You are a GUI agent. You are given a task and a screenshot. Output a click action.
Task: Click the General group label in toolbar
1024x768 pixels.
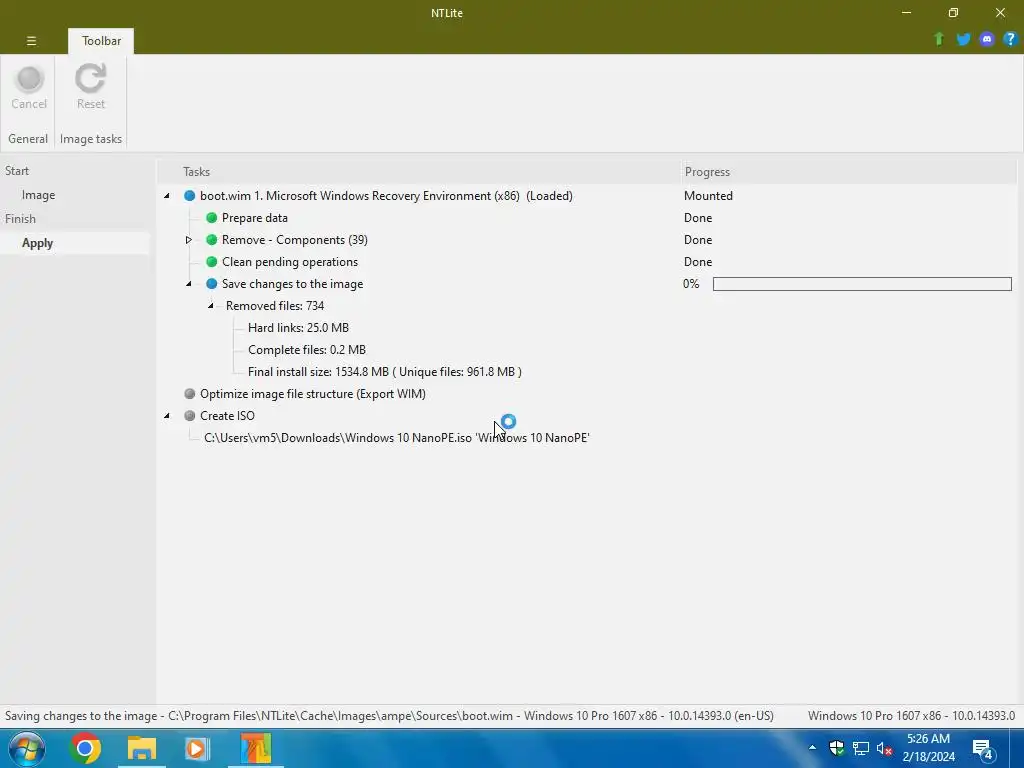pos(28,139)
